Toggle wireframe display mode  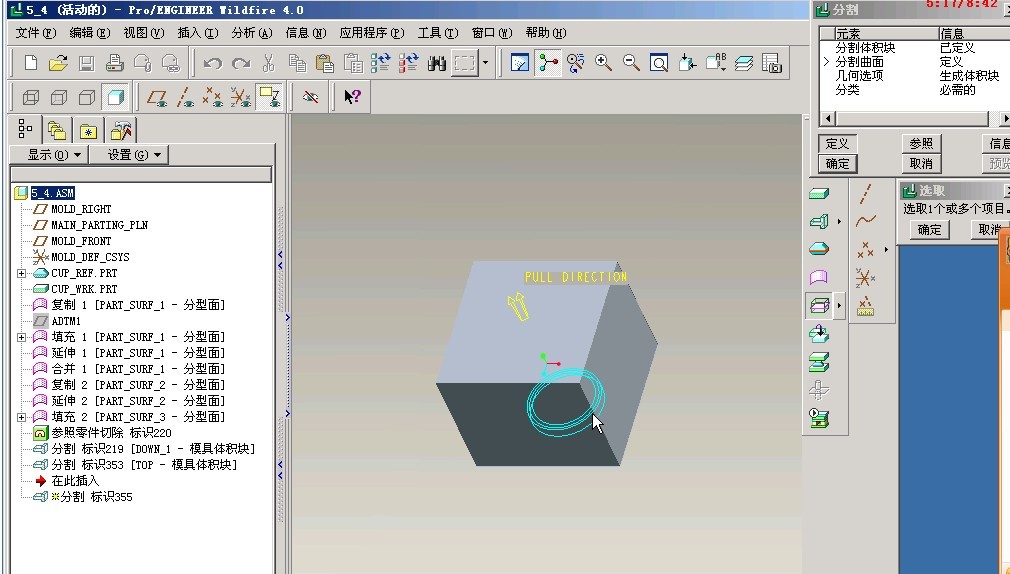pyautogui.click(x=31, y=97)
